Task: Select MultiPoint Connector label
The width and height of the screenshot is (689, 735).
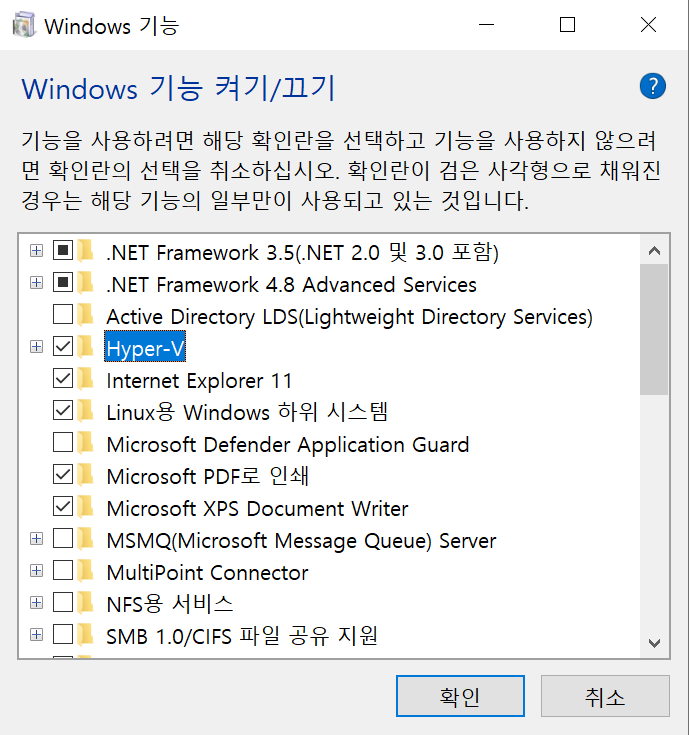Action: [x=208, y=572]
